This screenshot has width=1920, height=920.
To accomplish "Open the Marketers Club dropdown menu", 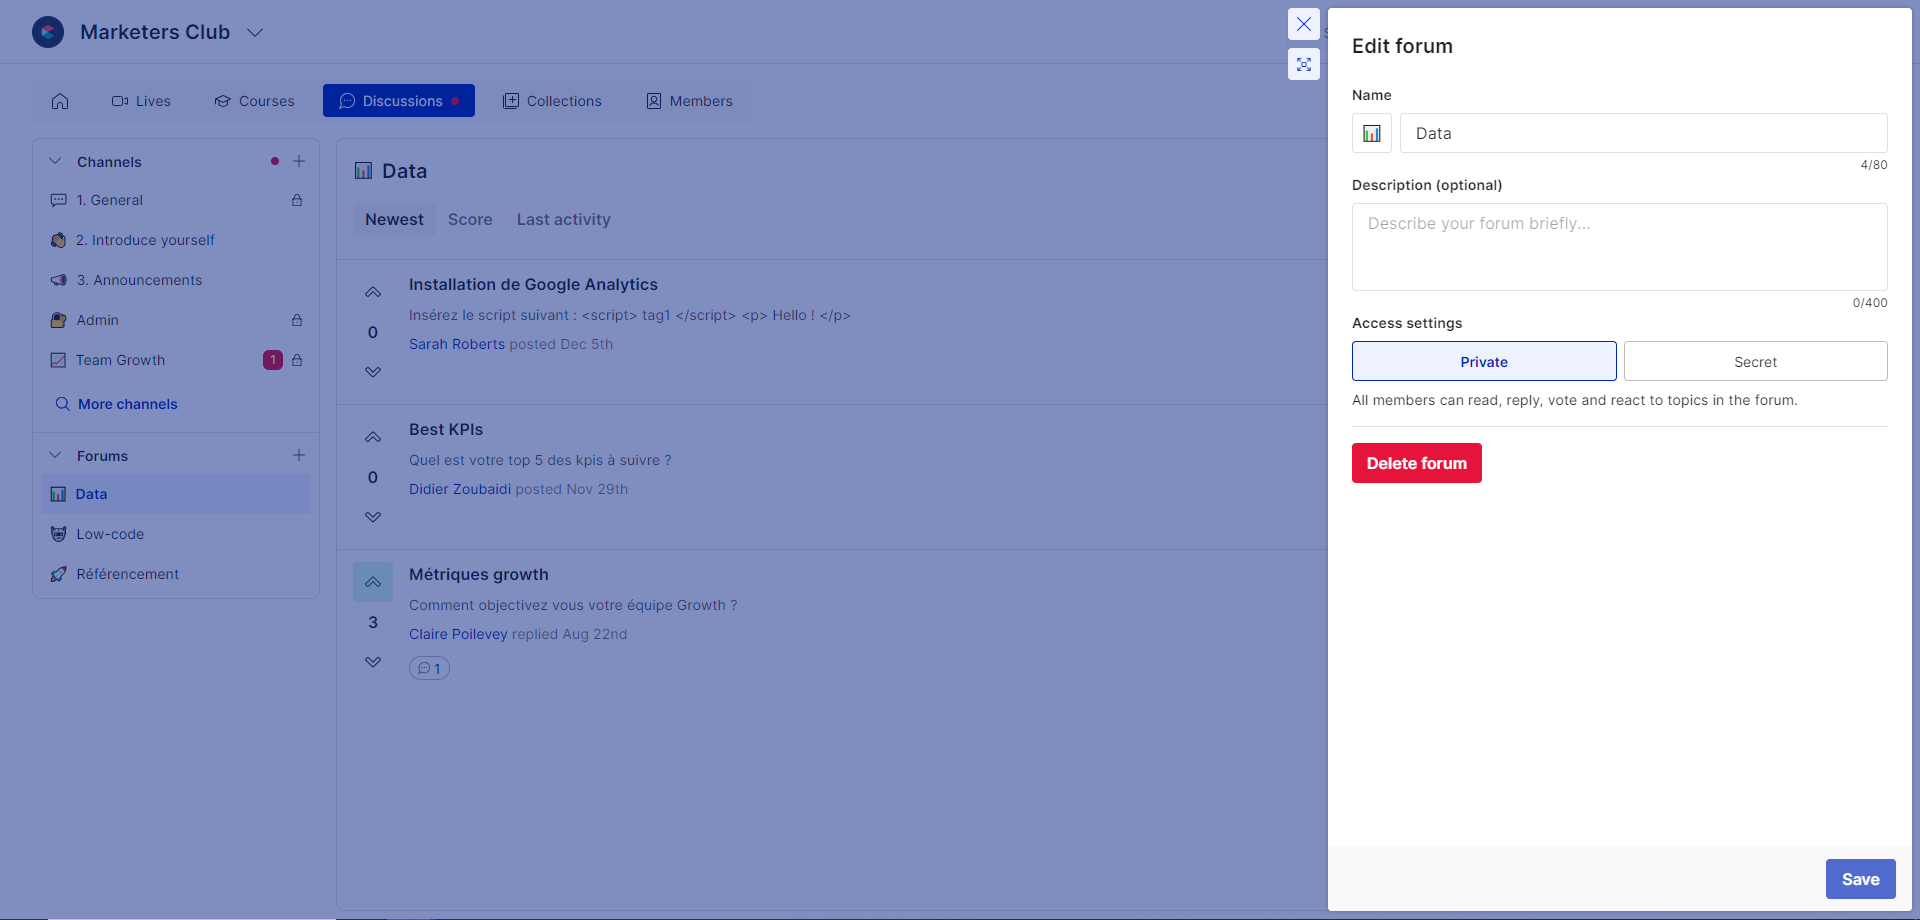I will 255,32.
